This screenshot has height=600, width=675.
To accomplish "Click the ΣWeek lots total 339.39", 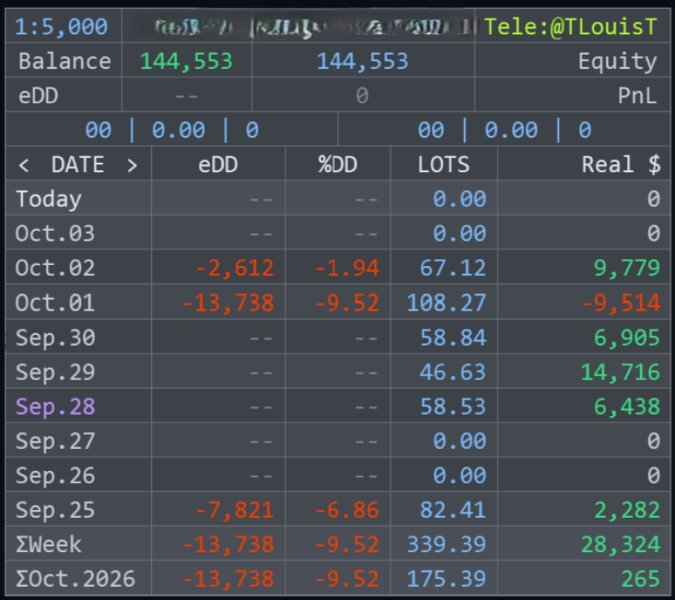I will 446,544.
